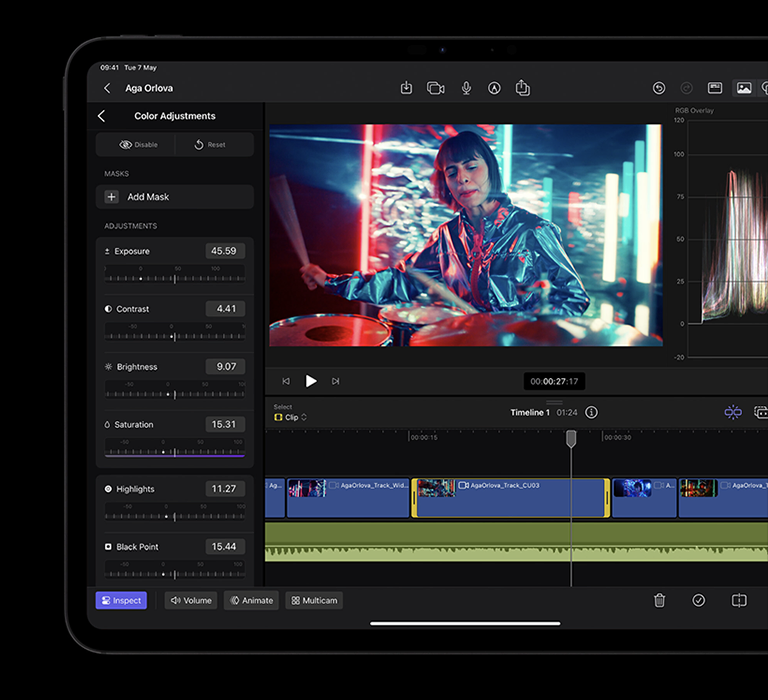Start voiceover with the microphone icon
768x700 pixels.
pyautogui.click(x=466, y=88)
